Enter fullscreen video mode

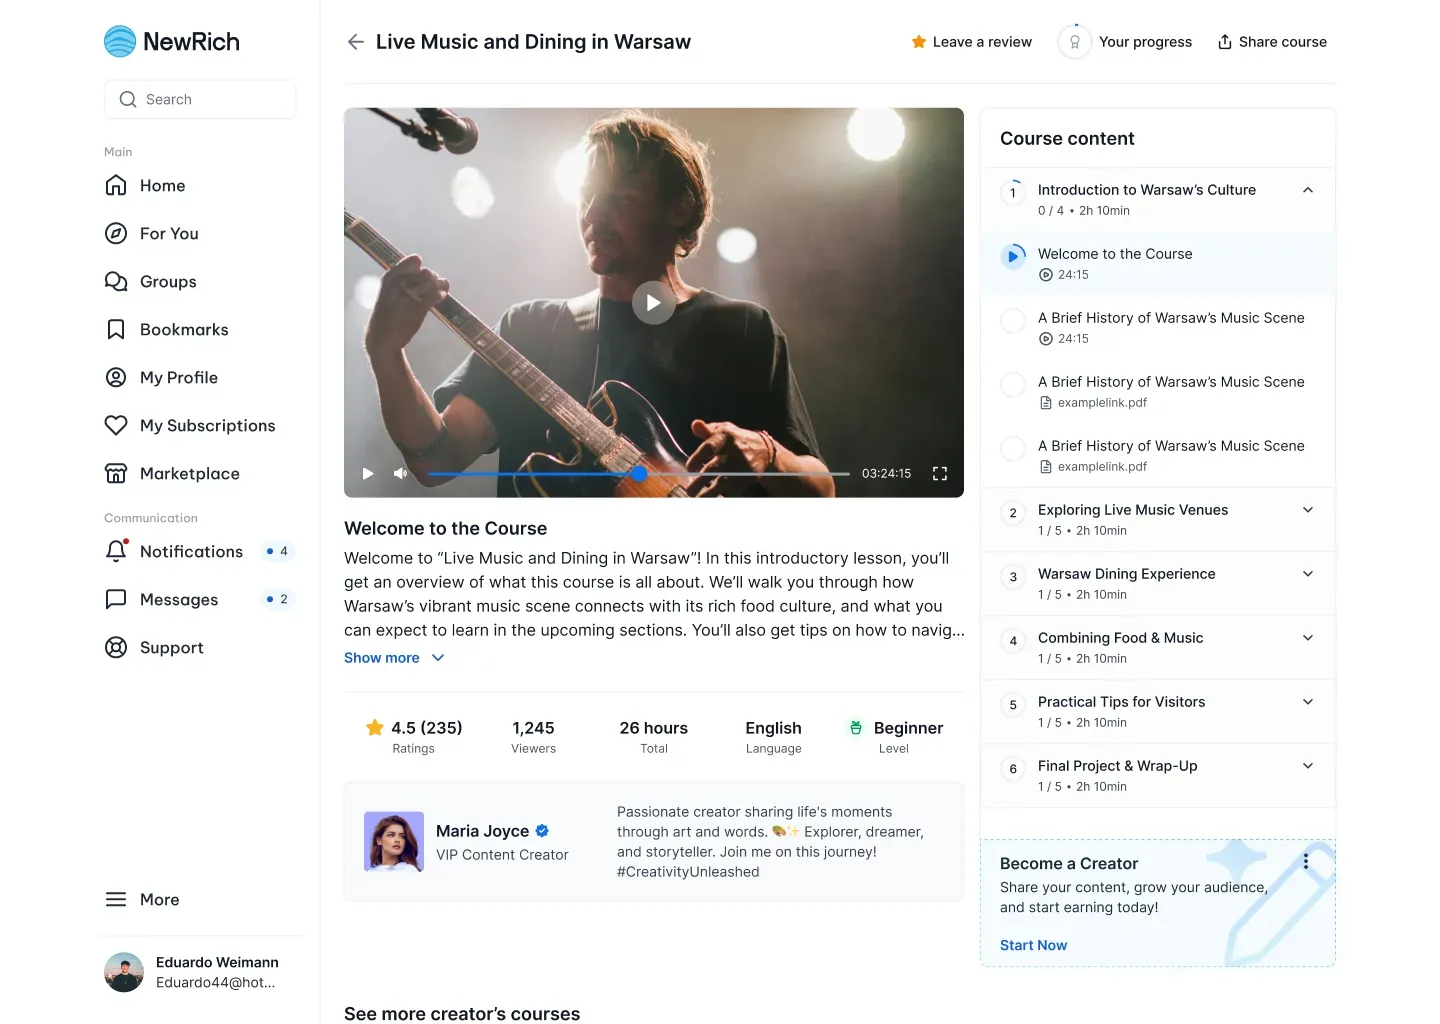click(x=939, y=473)
